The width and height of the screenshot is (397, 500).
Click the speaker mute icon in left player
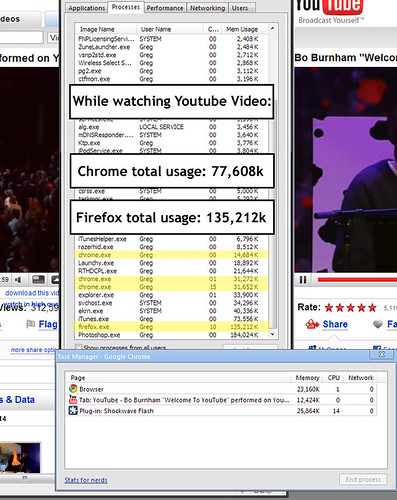18,279
